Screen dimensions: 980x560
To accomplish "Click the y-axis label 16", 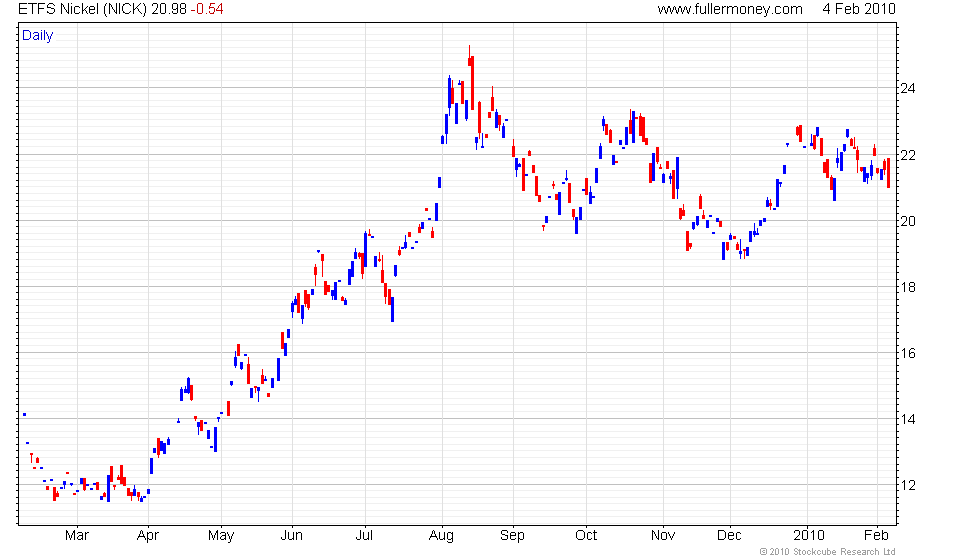I will coord(908,353).
